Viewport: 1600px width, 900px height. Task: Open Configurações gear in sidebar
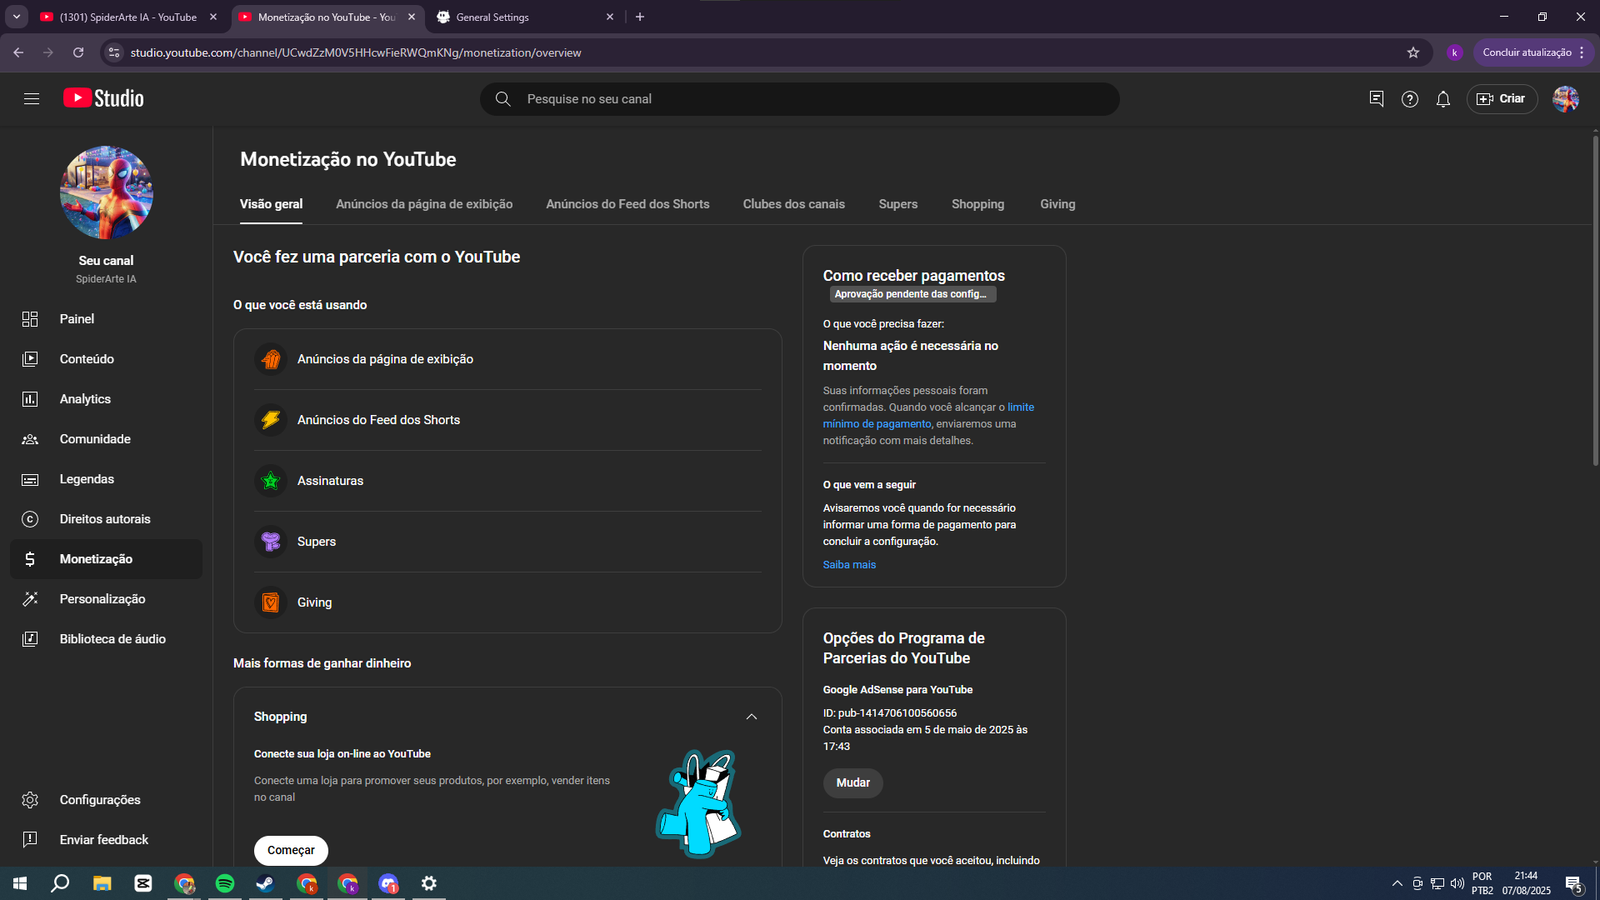30,800
